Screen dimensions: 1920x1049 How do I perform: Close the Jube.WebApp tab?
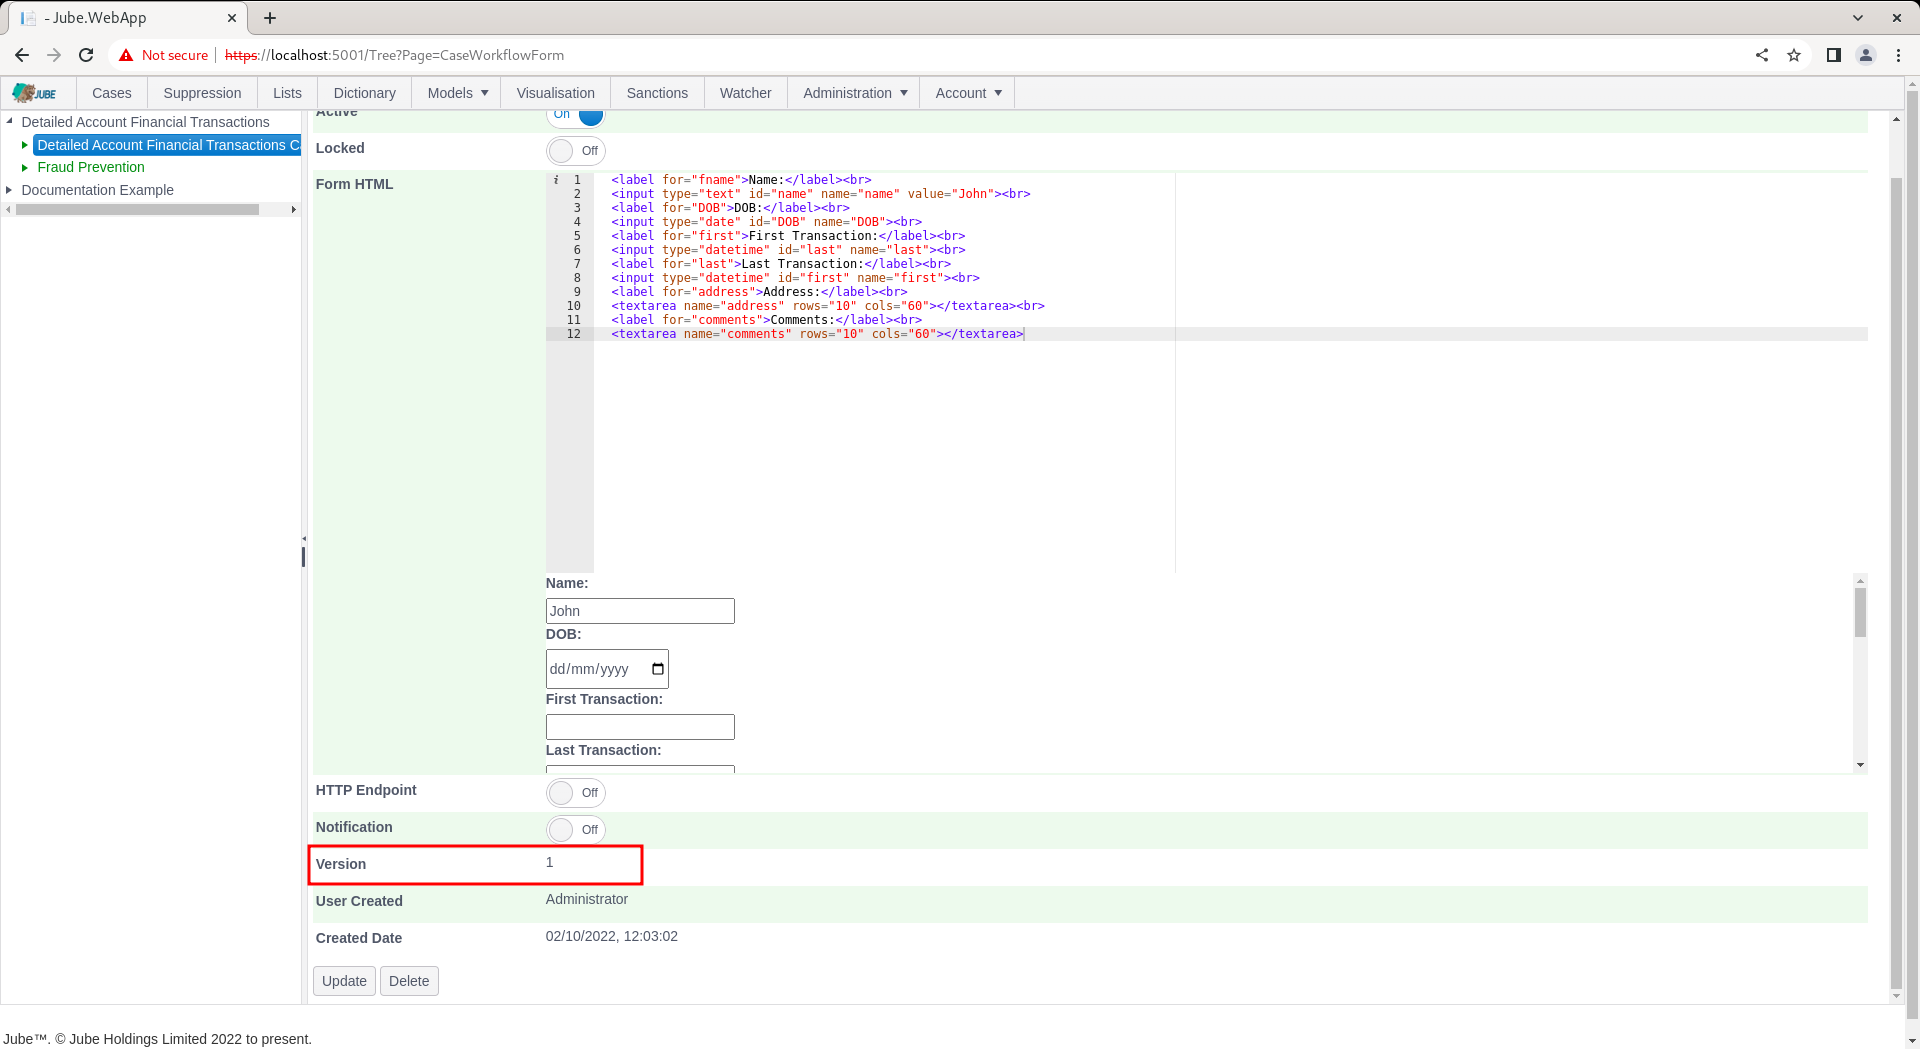pyautogui.click(x=232, y=18)
